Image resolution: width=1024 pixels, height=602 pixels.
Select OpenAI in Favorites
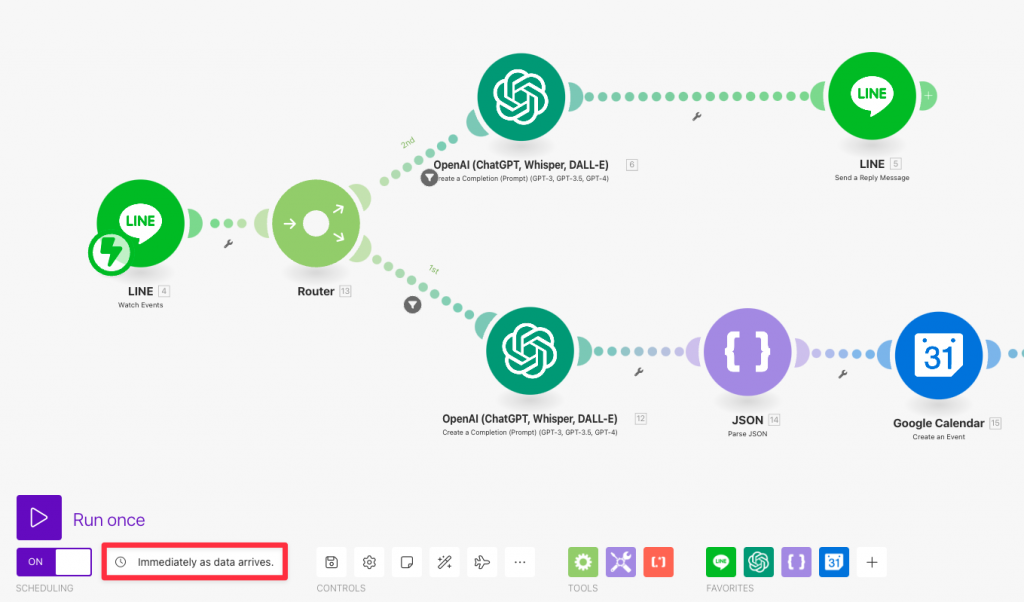(759, 562)
